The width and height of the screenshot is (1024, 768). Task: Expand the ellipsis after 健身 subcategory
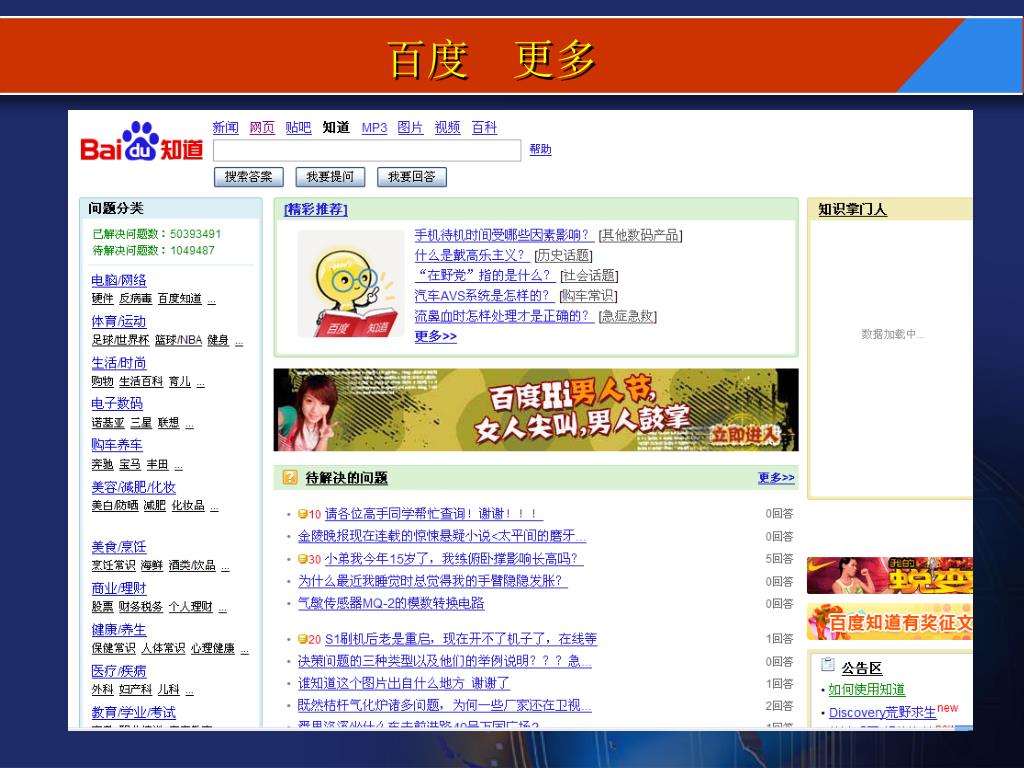pos(239,341)
